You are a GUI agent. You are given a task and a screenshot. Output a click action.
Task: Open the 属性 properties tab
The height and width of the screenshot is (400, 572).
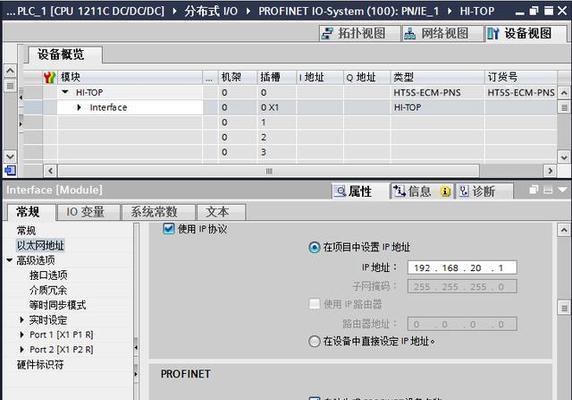pyautogui.click(x=359, y=191)
